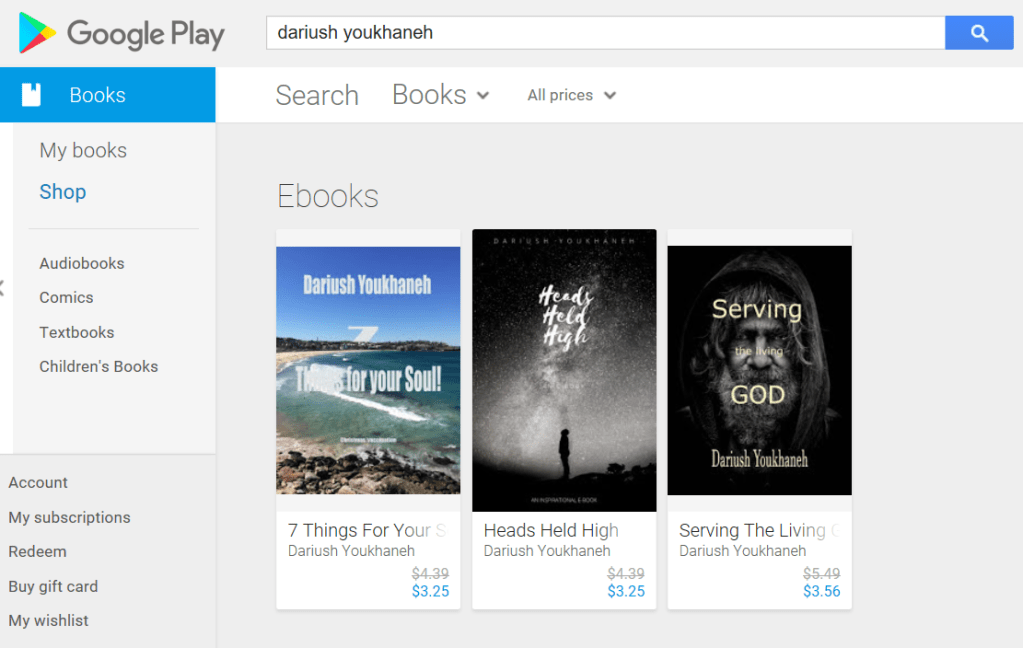Image resolution: width=1023 pixels, height=648 pixels.
Task: Click the Redeem link
Action: [37, 551]
